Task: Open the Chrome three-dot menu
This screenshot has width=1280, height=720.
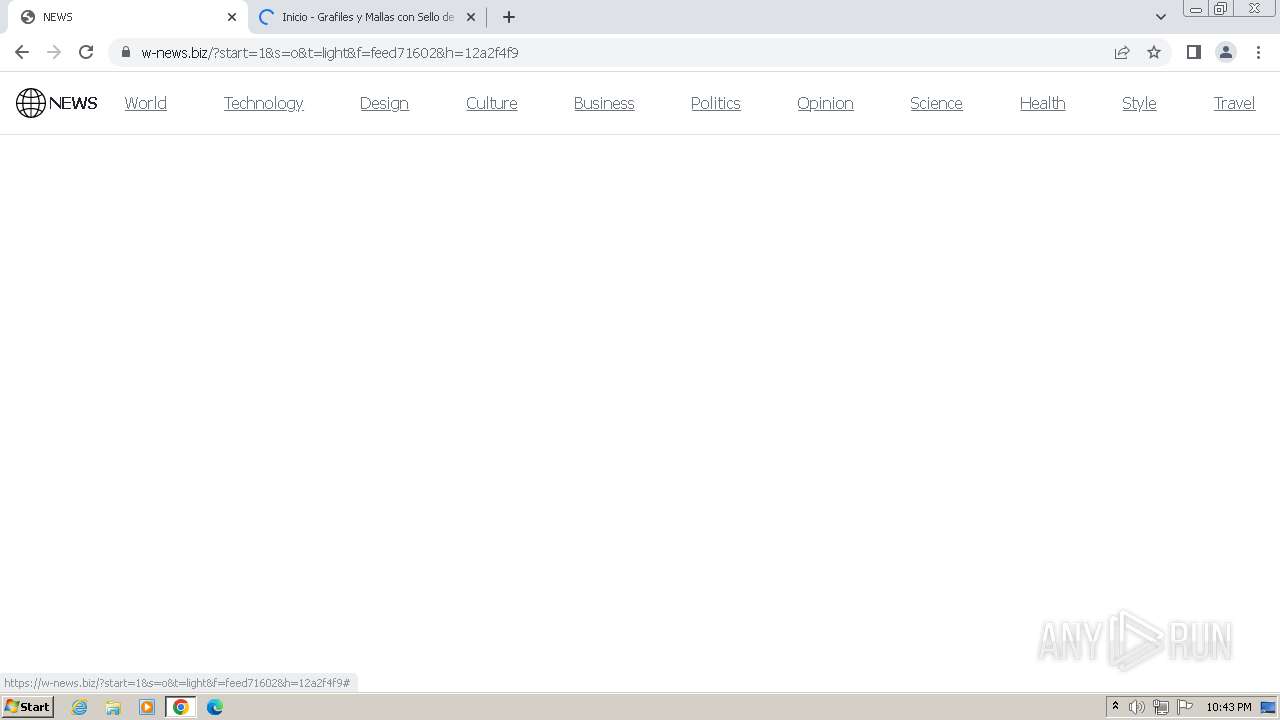Action: tap(1259, 52)
